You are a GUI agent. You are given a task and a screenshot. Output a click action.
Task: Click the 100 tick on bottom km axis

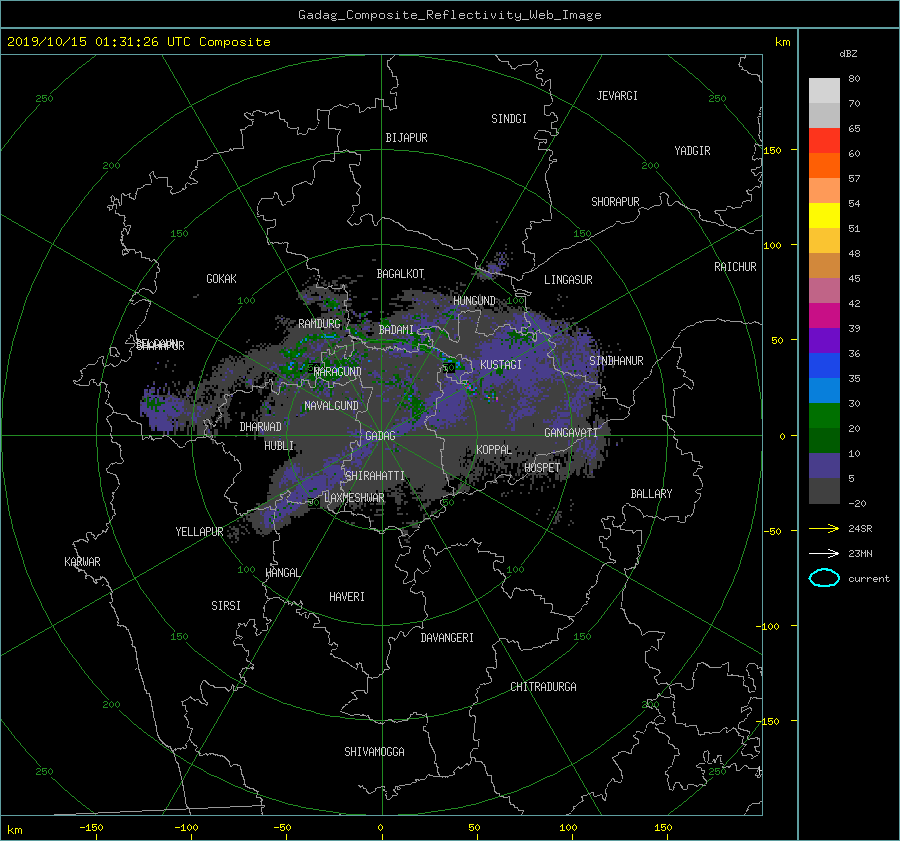pyautogui.click(x=568, y=828)
